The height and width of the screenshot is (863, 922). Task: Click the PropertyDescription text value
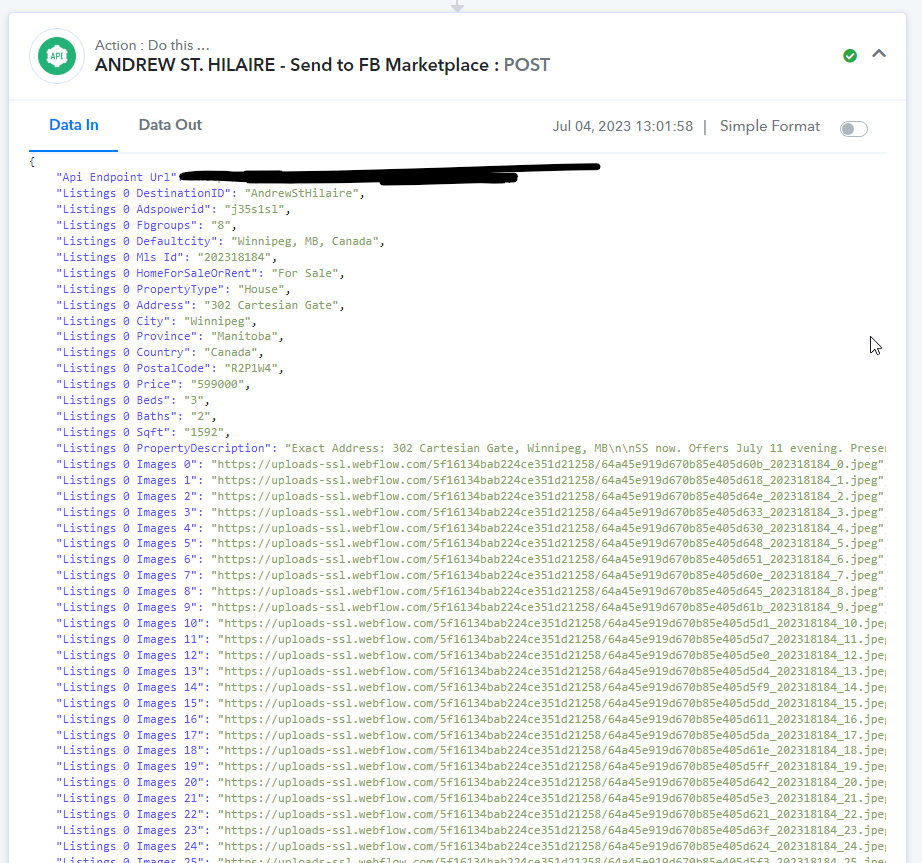585,448
